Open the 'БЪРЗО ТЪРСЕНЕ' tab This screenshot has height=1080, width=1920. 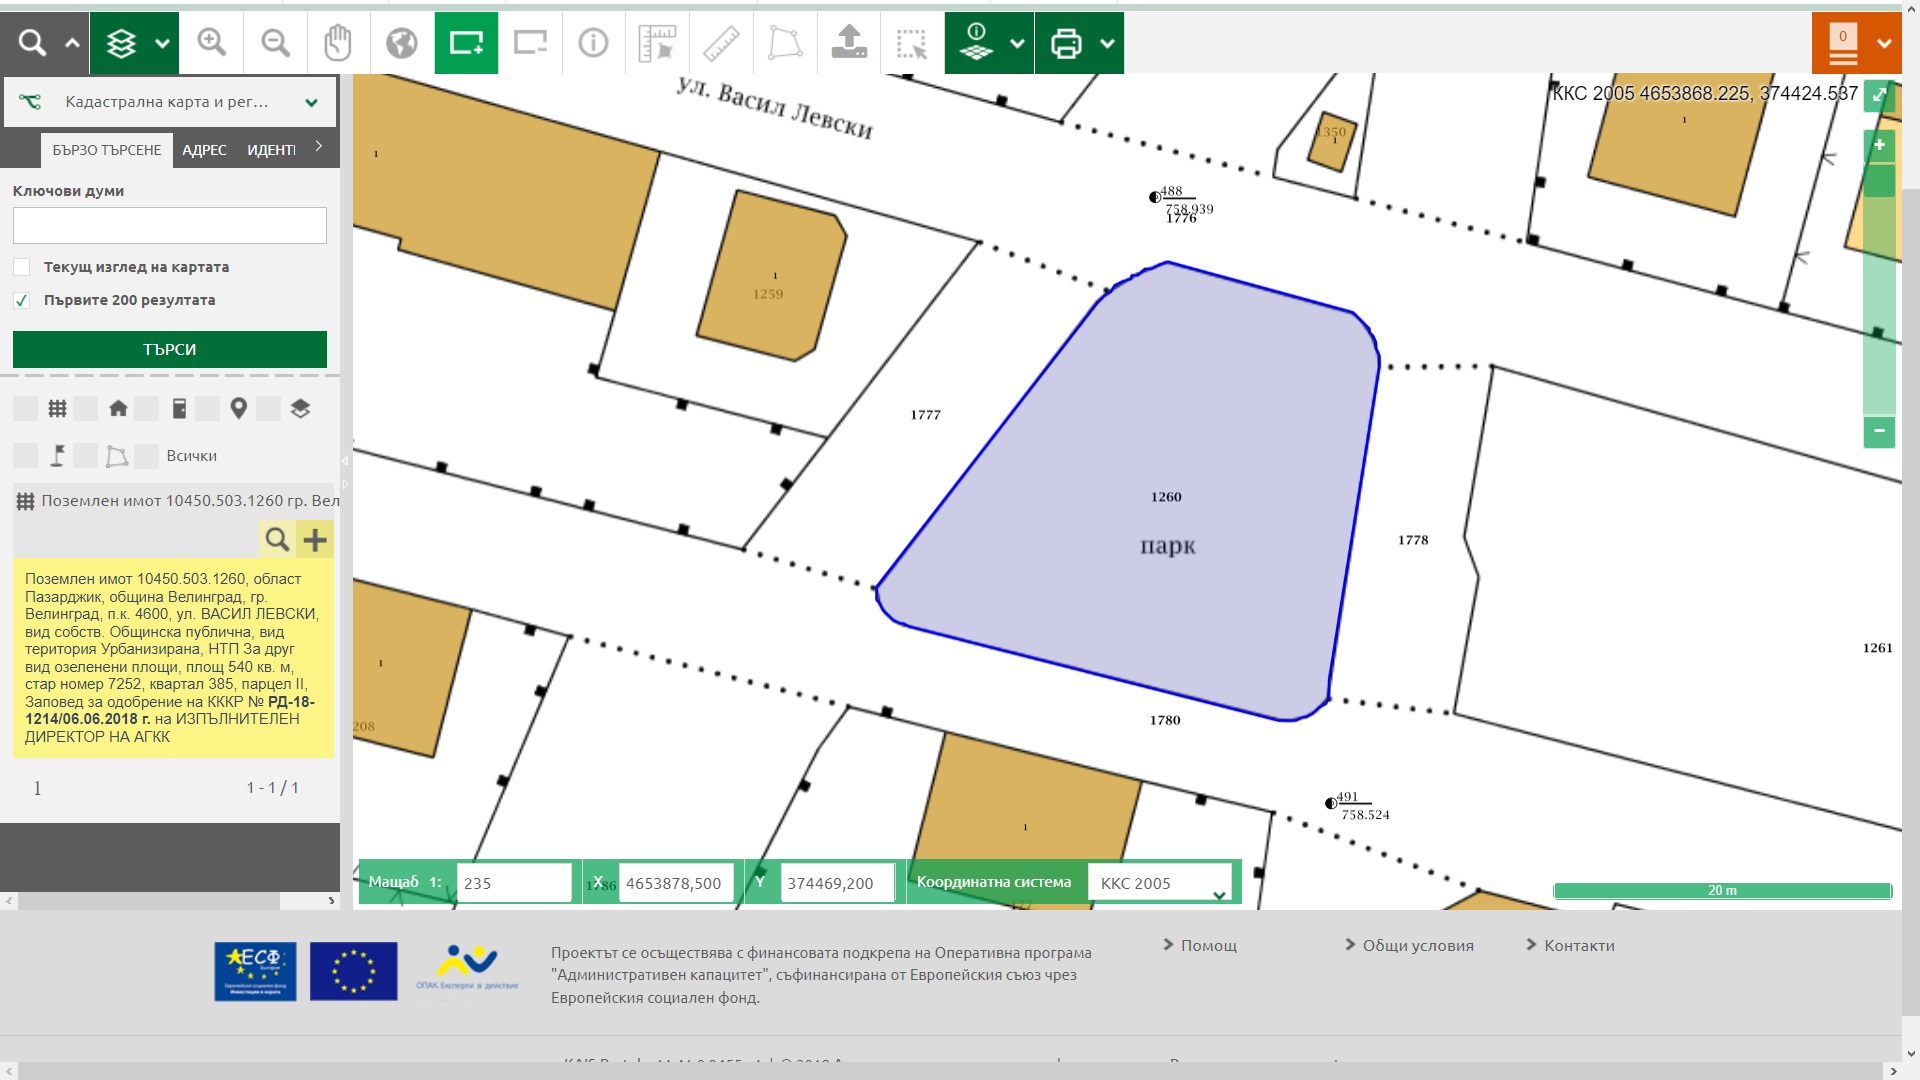click(x=106, y=150)
